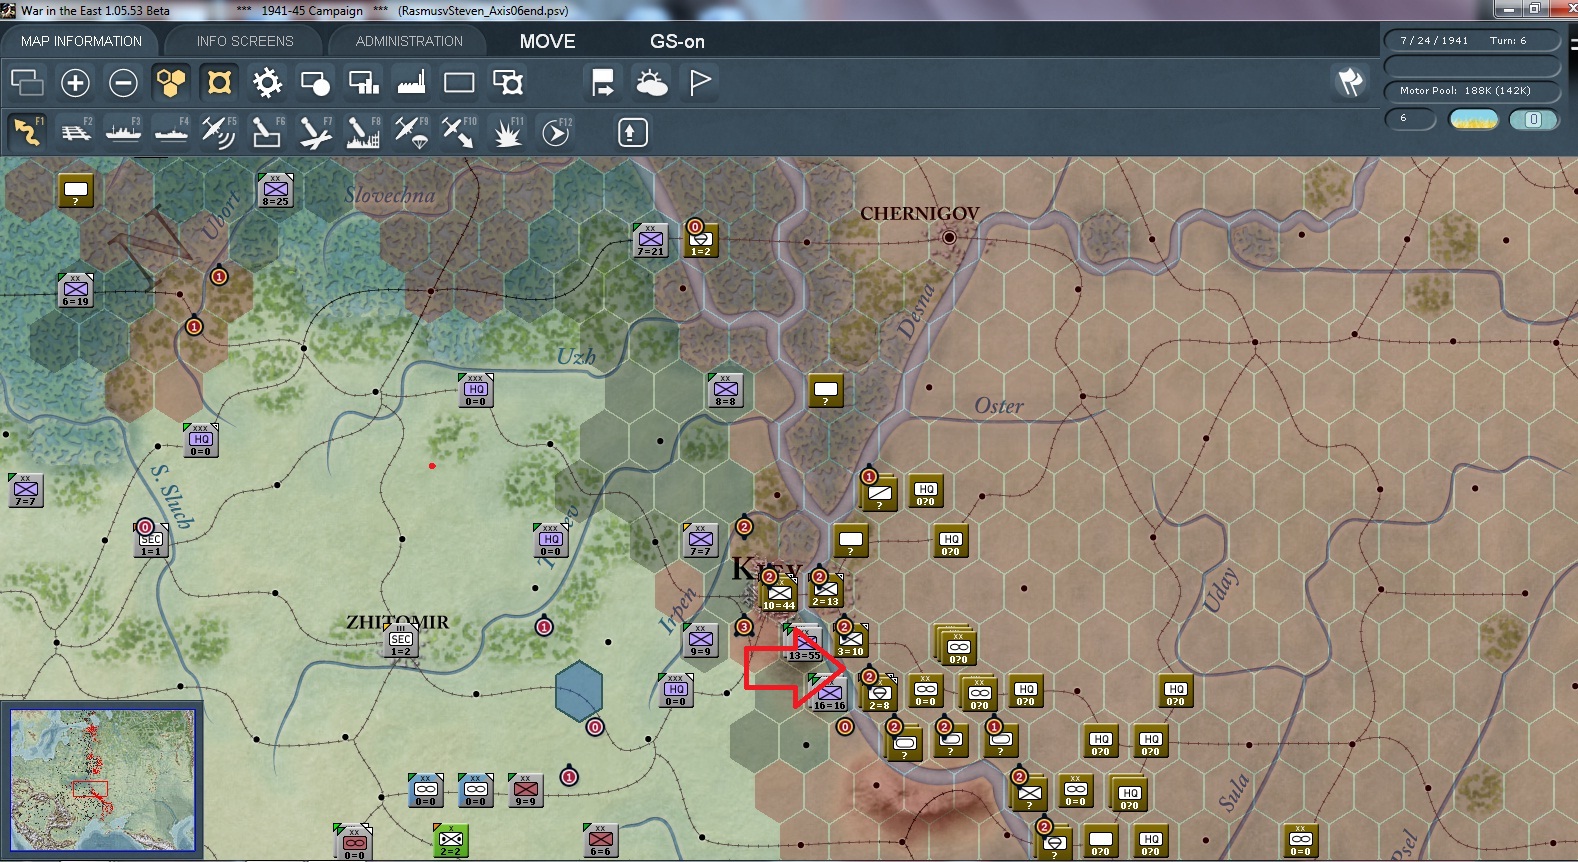Screen dimensions: 1578x862
Task: Select the Soviet 3=10 unit
Action: 851,640
